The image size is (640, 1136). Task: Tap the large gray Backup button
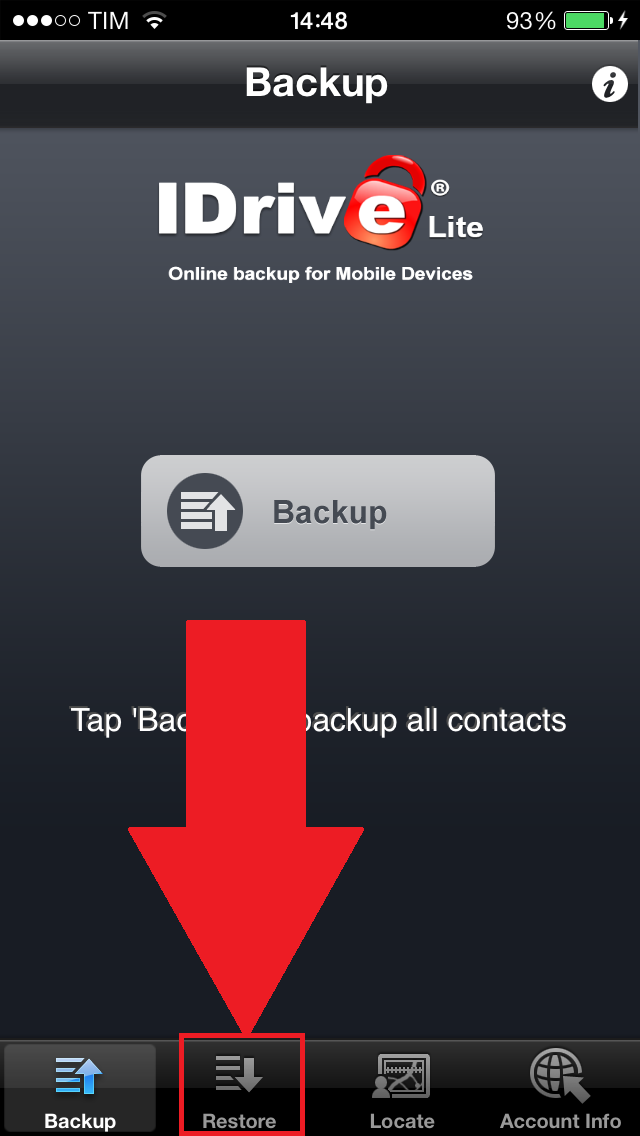(x=317, y=511)
